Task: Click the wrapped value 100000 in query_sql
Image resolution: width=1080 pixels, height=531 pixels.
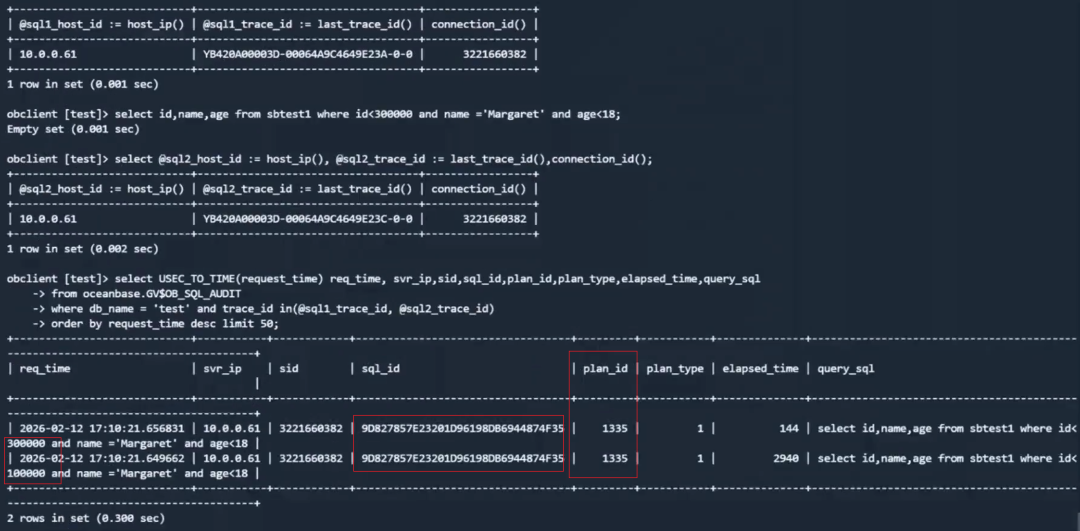Action: pos(26,473)
